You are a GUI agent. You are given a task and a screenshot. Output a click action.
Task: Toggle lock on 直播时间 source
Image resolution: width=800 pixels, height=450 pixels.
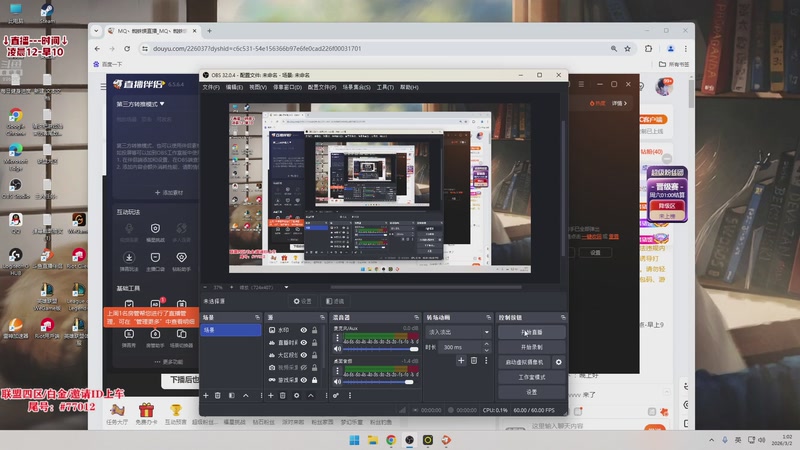[x=314, y=342]
